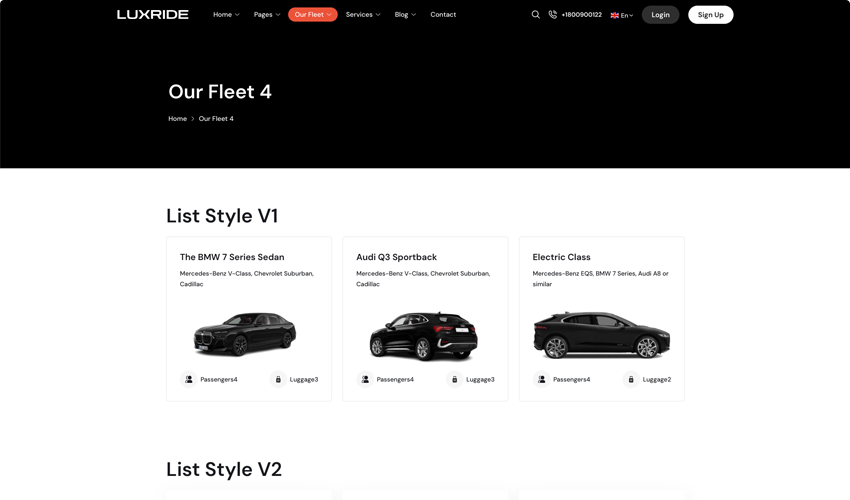This screenshot has height=500, width=850.
Task: Click the Audi Q3 Sportback passengers icon
Action: [x=365, y=380]
